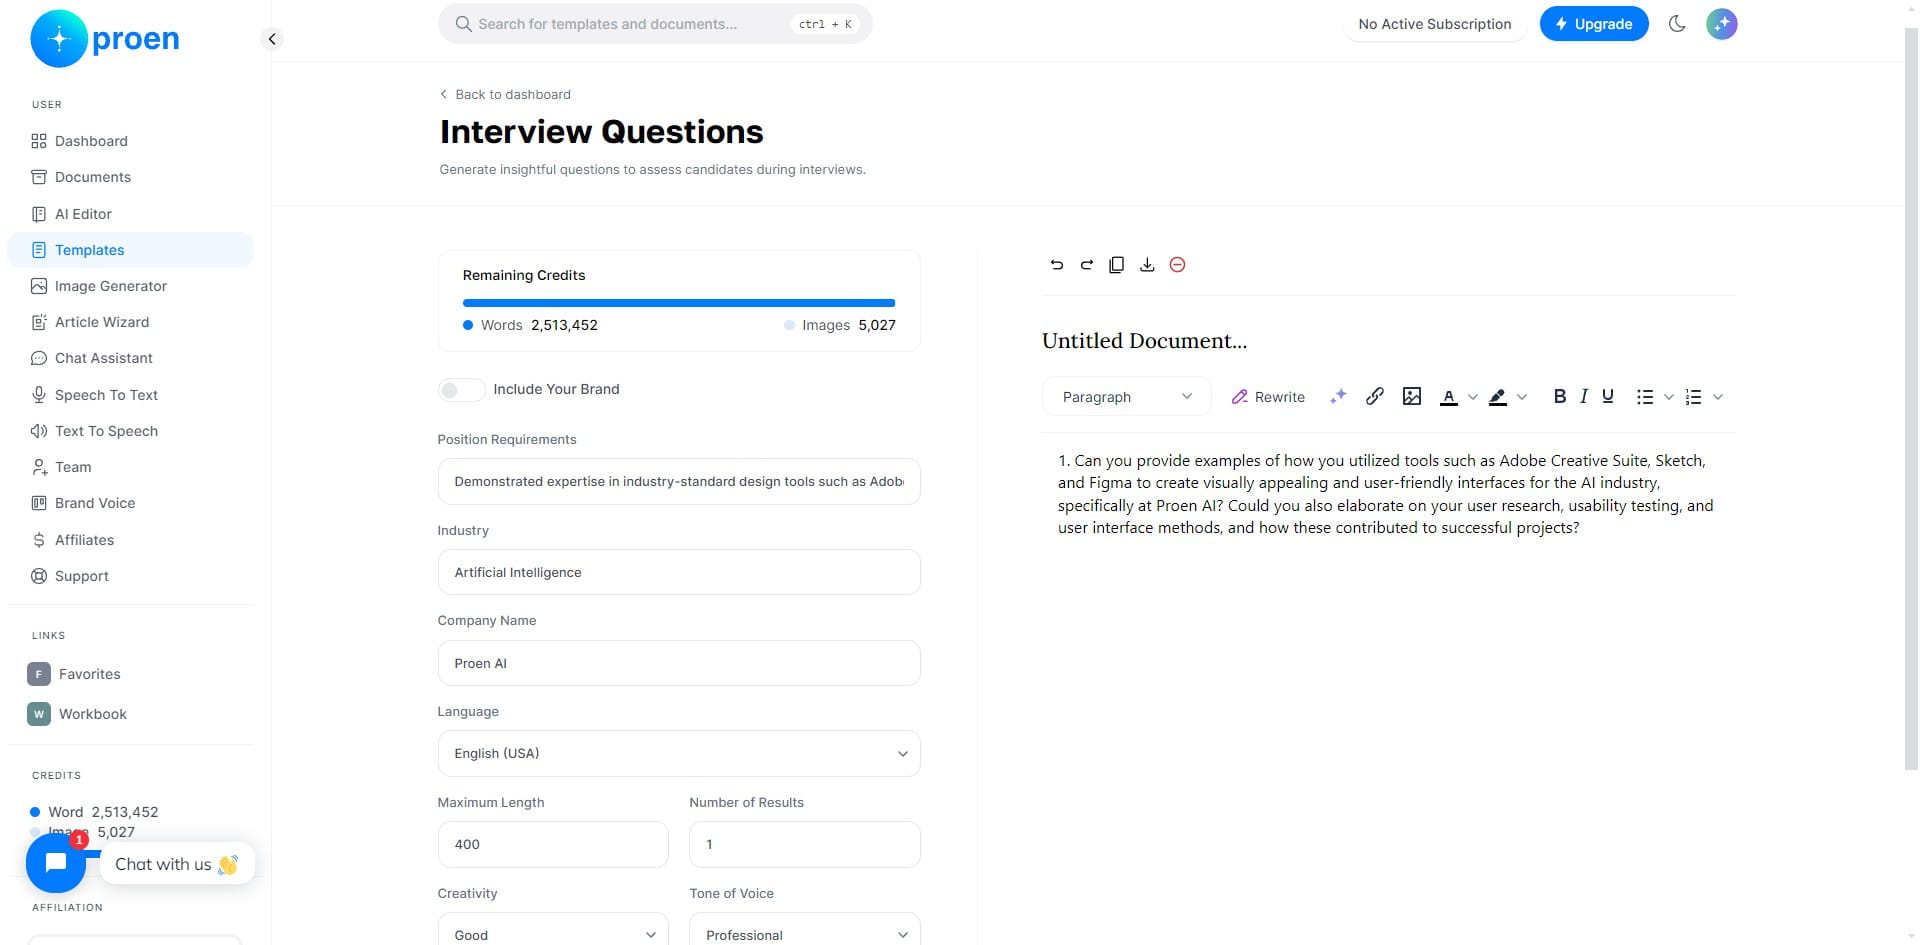Click the Untitled Document title field
Viewport: 1920px width, 945px height.
[x=1388, y=341]
